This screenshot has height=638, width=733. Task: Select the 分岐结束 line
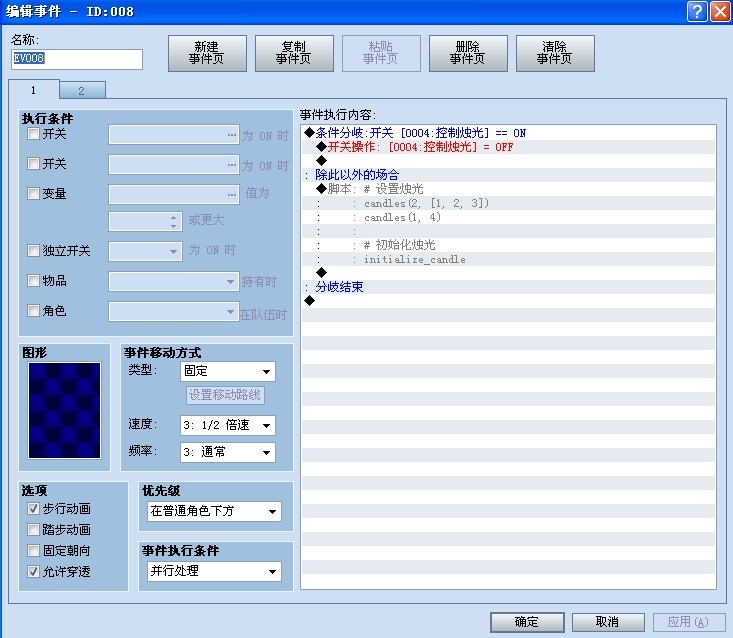click(x=508, y=287)
